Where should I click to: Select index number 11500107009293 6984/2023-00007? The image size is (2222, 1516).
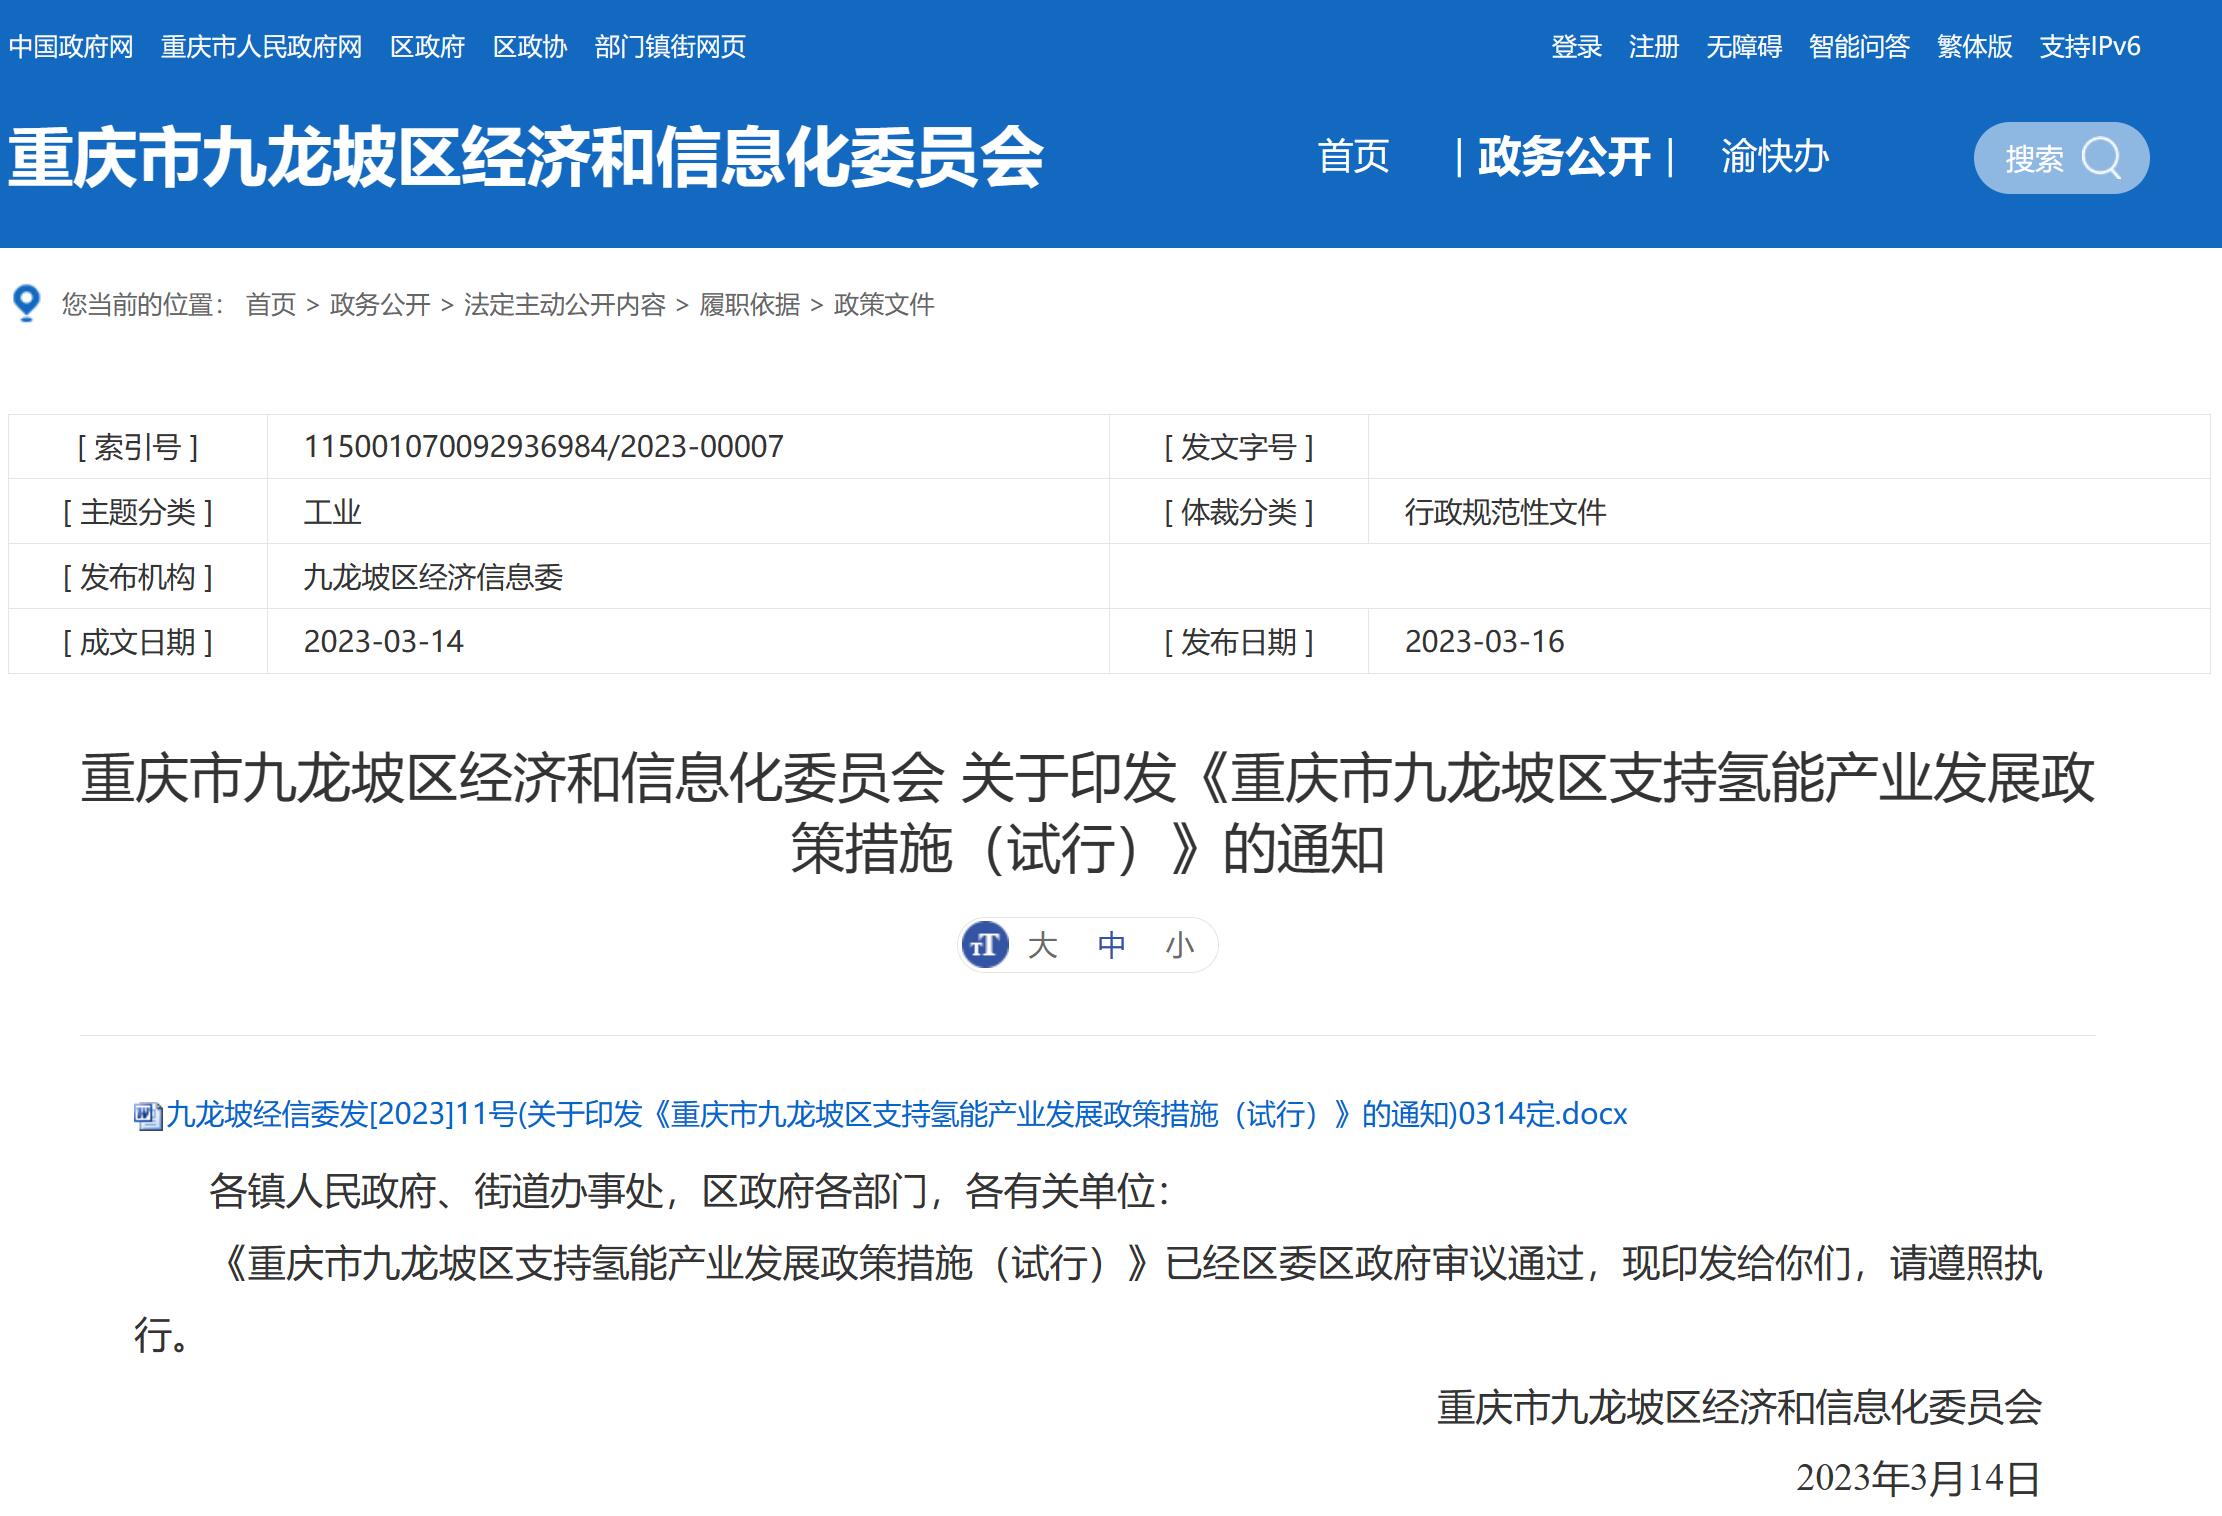(x=544, y=447)
